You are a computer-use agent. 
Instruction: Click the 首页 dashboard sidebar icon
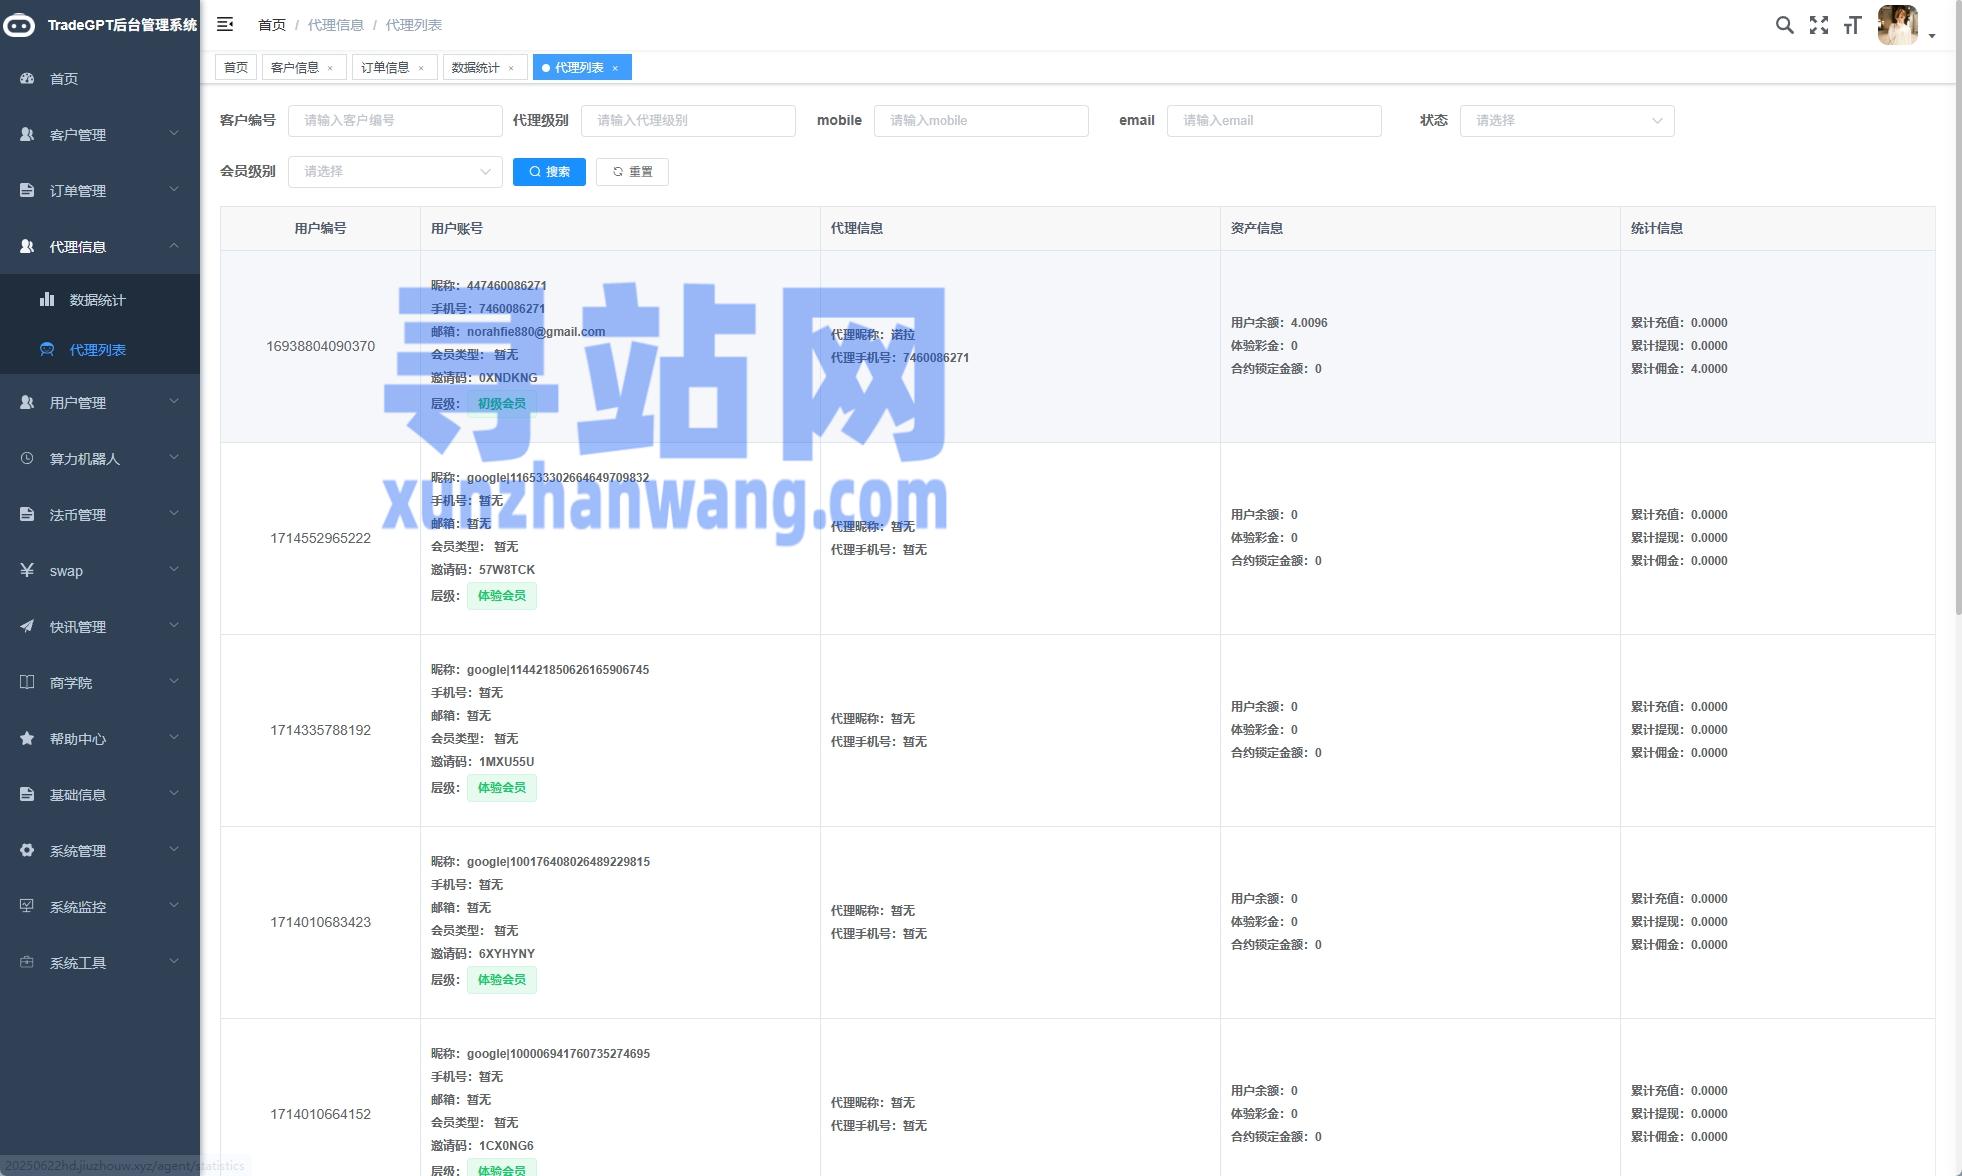point(27,78)
